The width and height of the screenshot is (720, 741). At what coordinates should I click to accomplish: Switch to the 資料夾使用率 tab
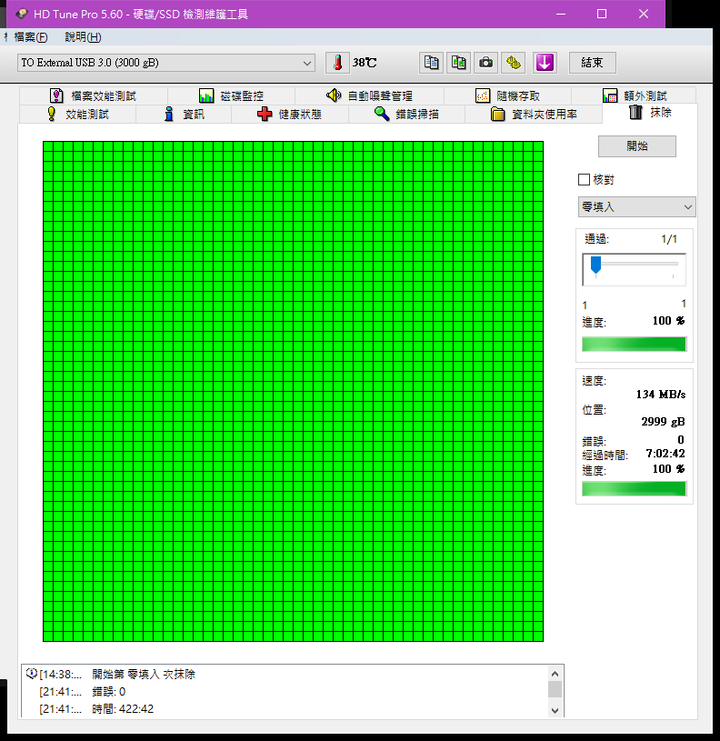[534, 114]
